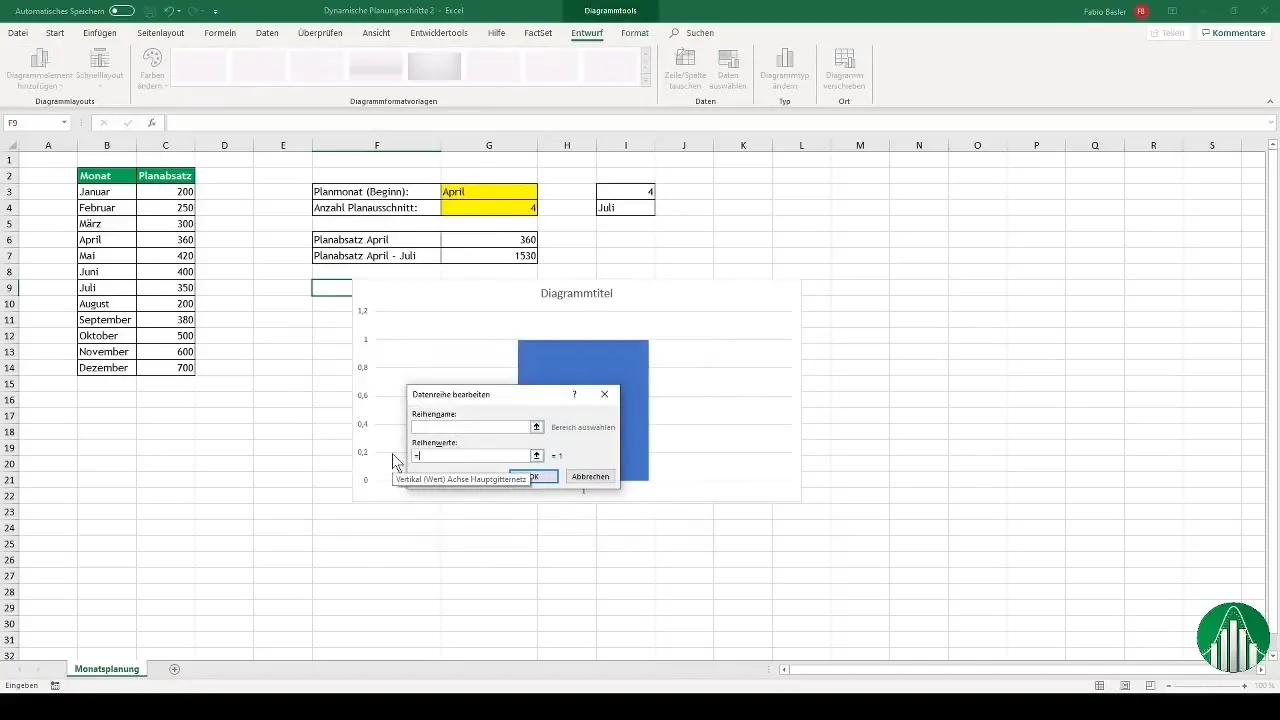Switch to Normal view icon
Screen dimensions: 1280x720
(1100, 686)
